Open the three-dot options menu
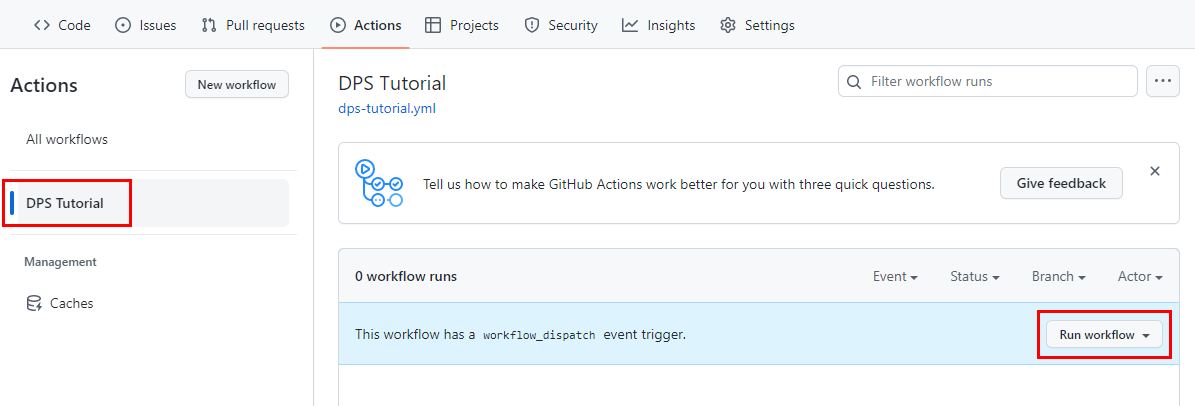Image resolution: width=1195 pixels, height=406 pixels. point(1162,81)
